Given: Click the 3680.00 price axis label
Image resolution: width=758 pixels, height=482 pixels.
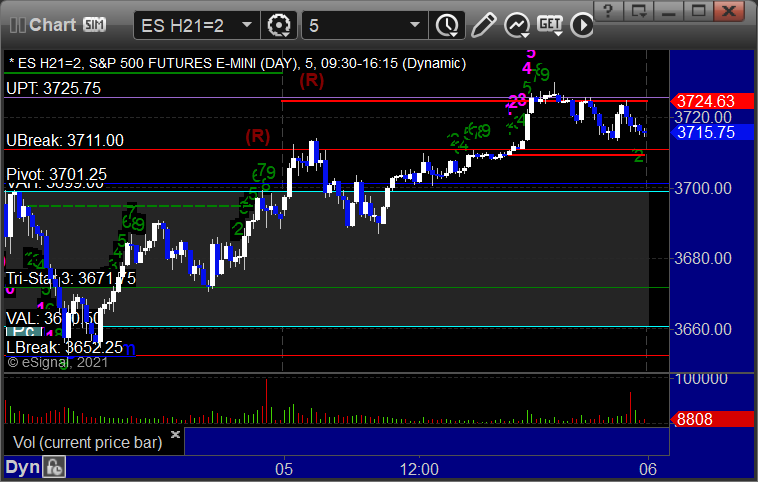Looking at the screenshot, I should tap(702, 258).
